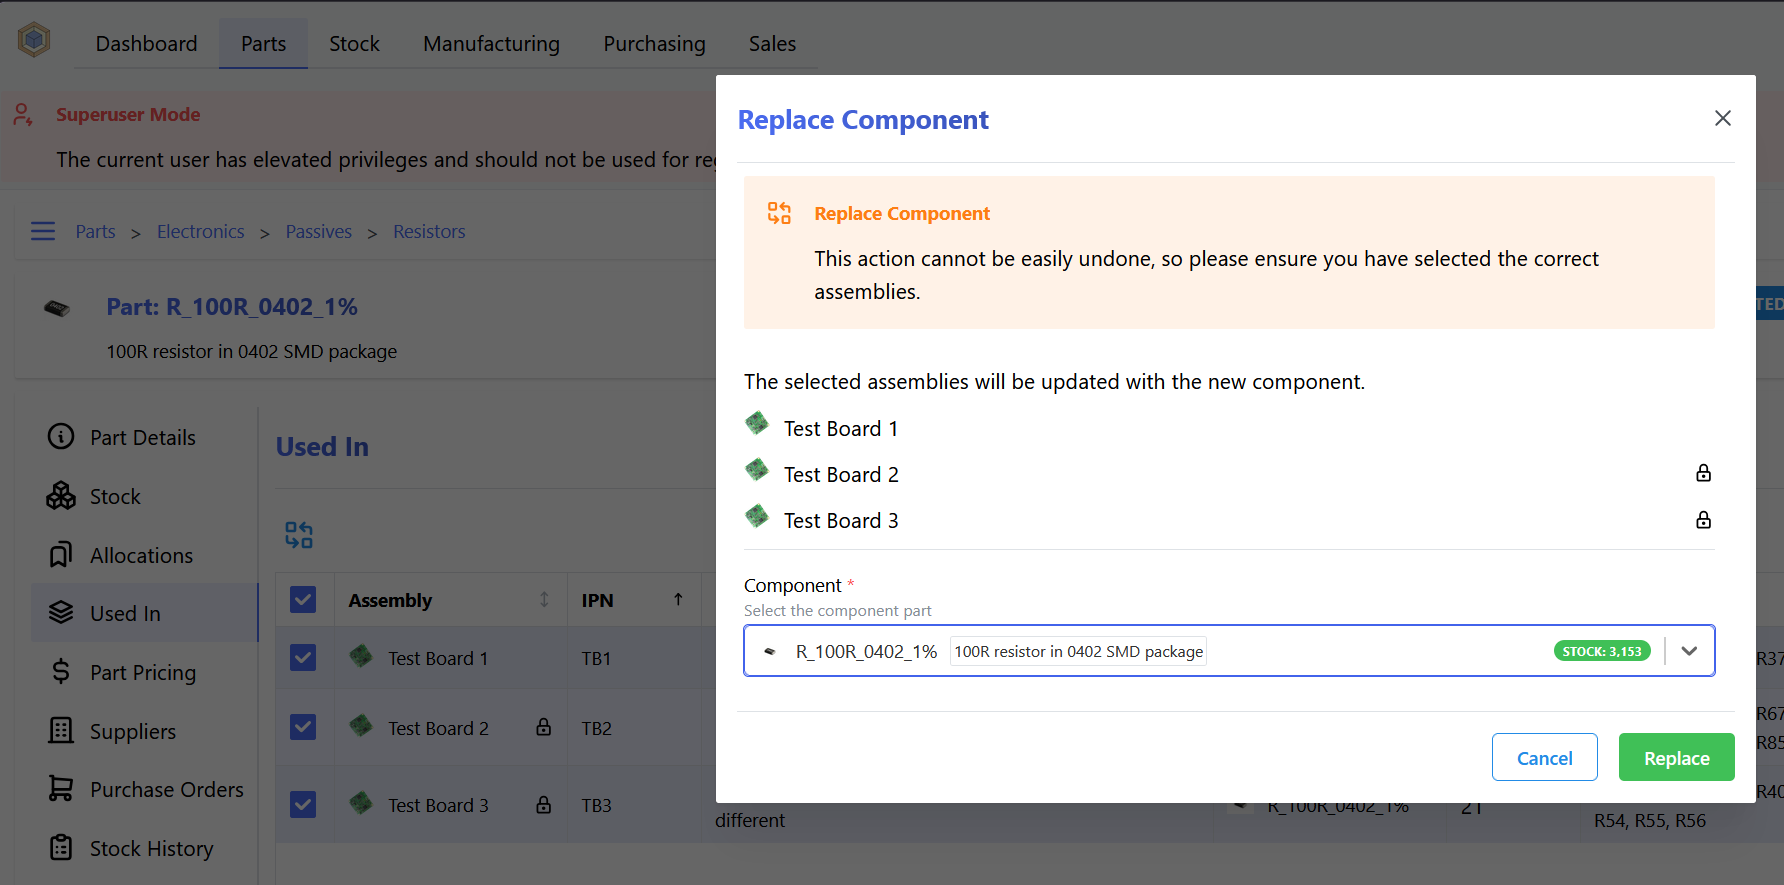Click Test Board 2 name in dialog

841,474
